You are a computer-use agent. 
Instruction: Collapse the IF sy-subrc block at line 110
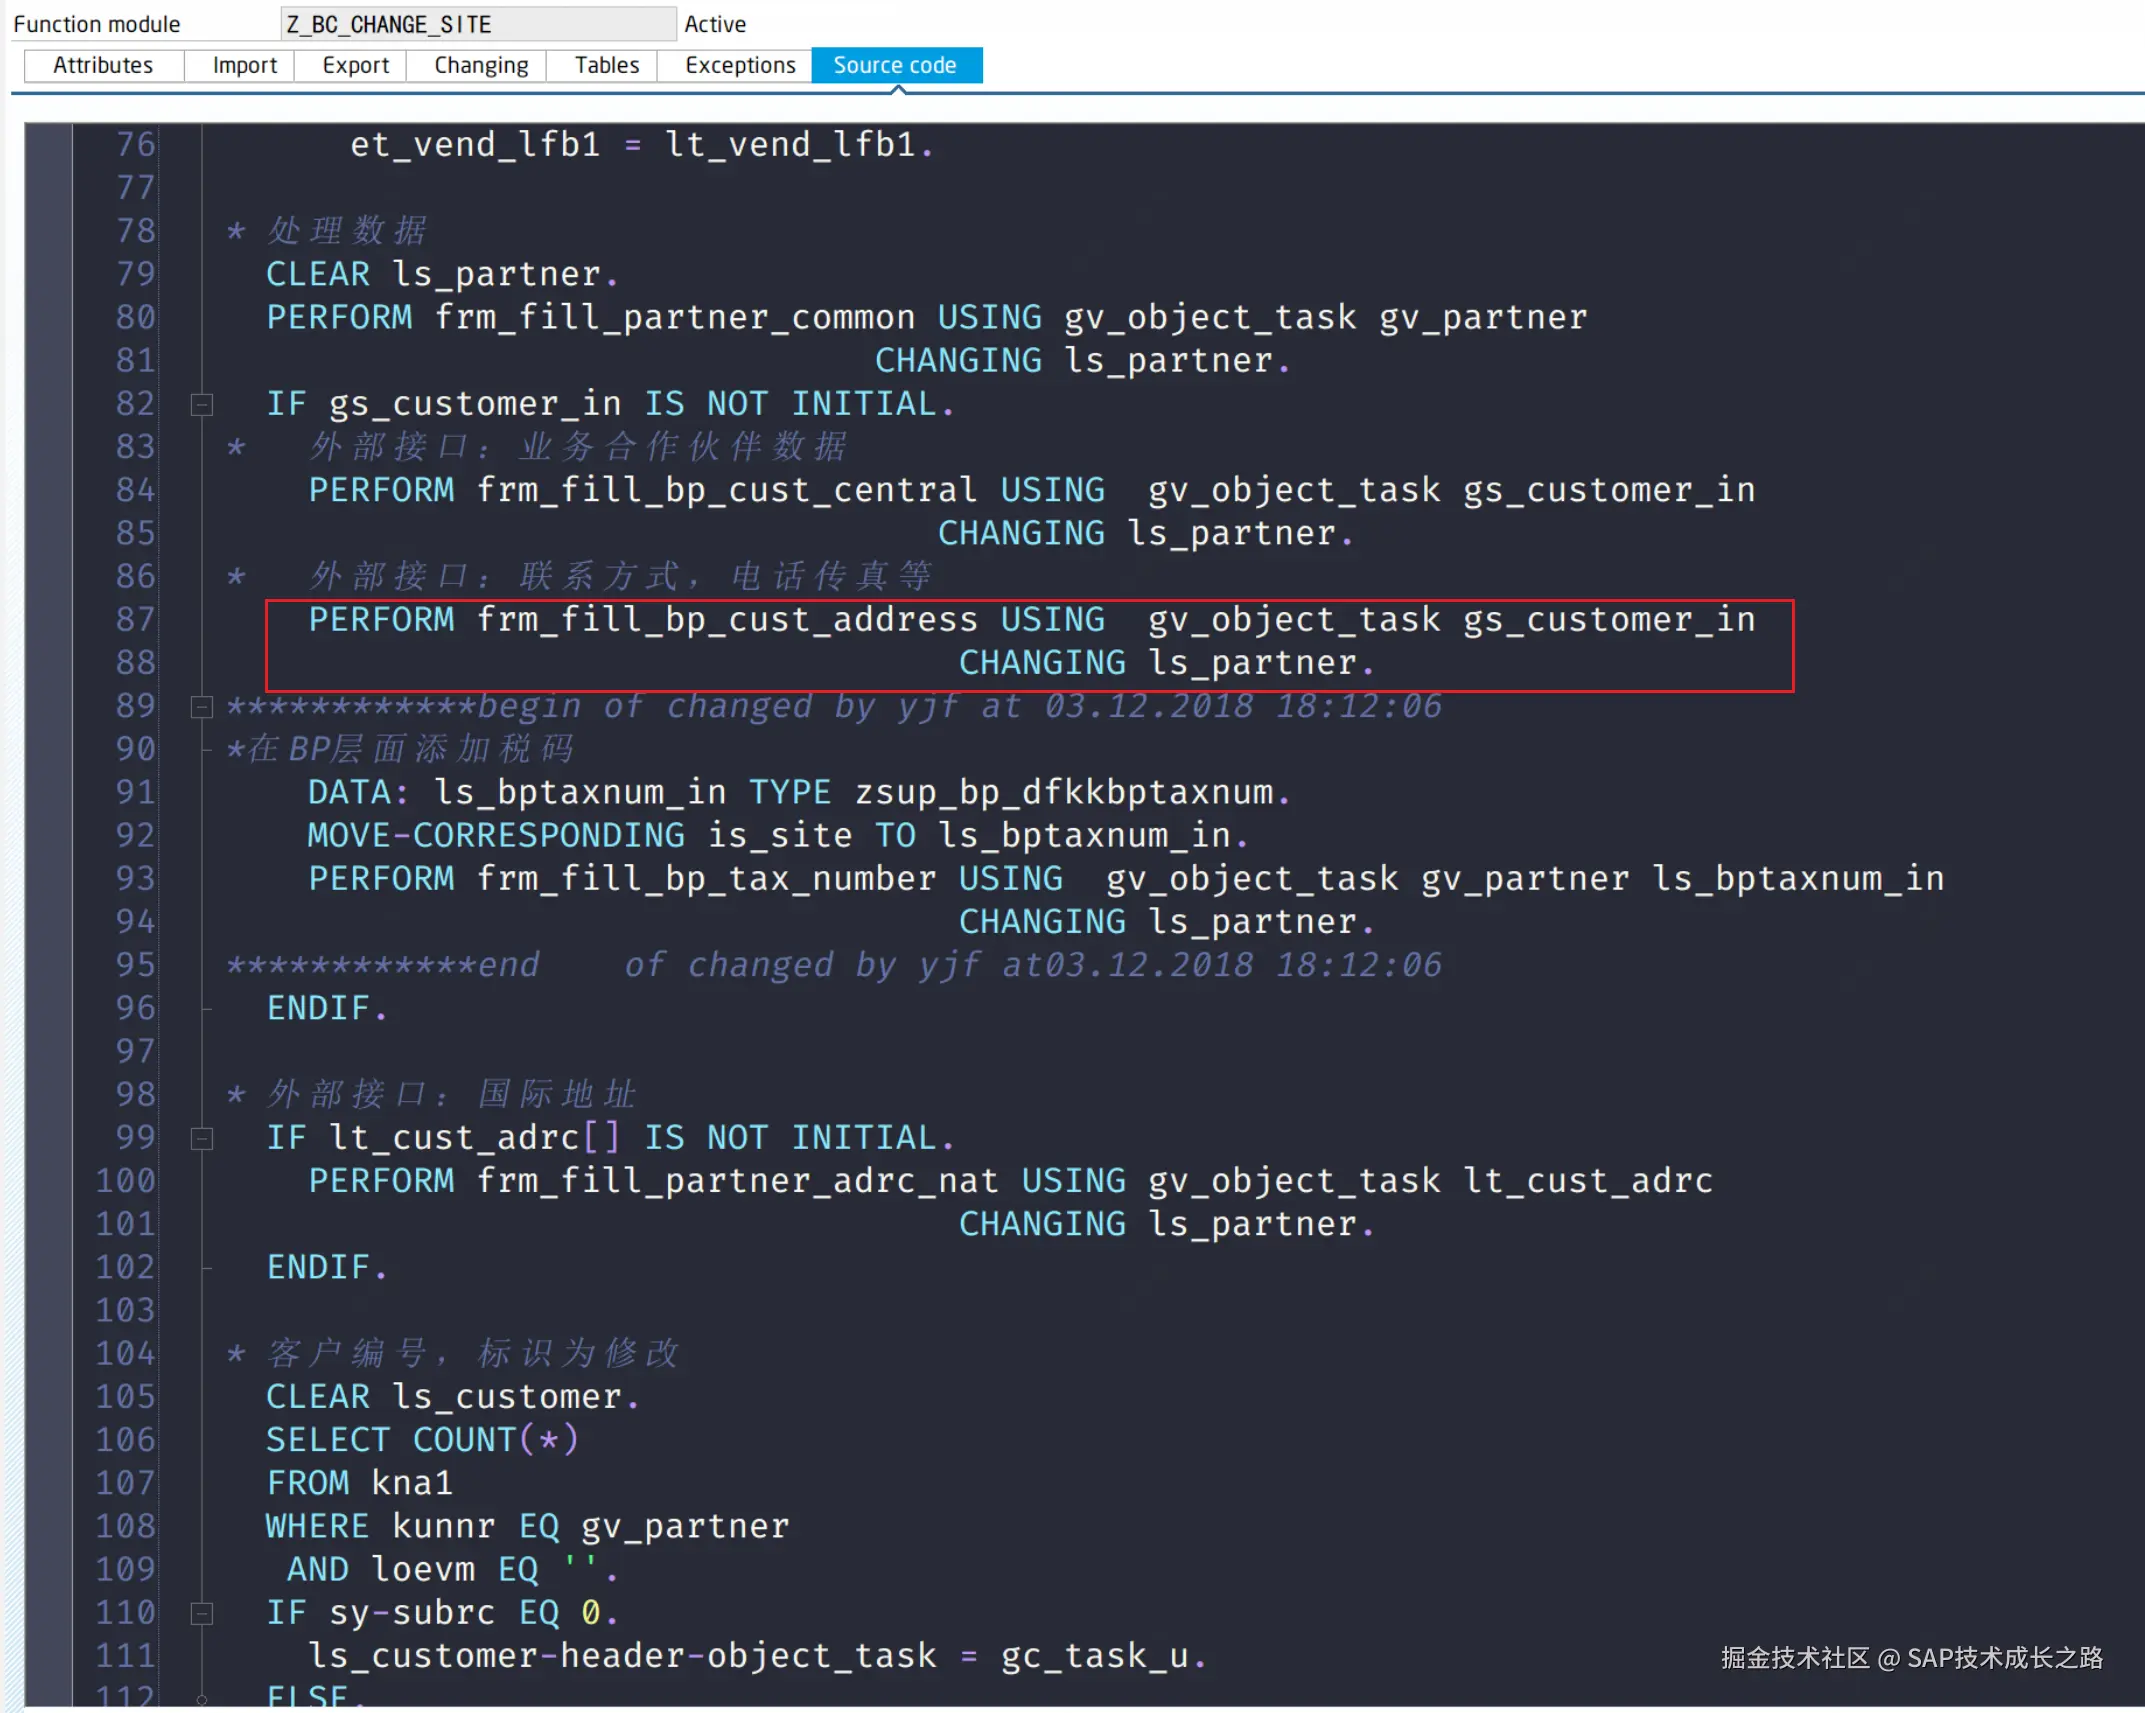pyautogui.click(x=202, y=1612)
